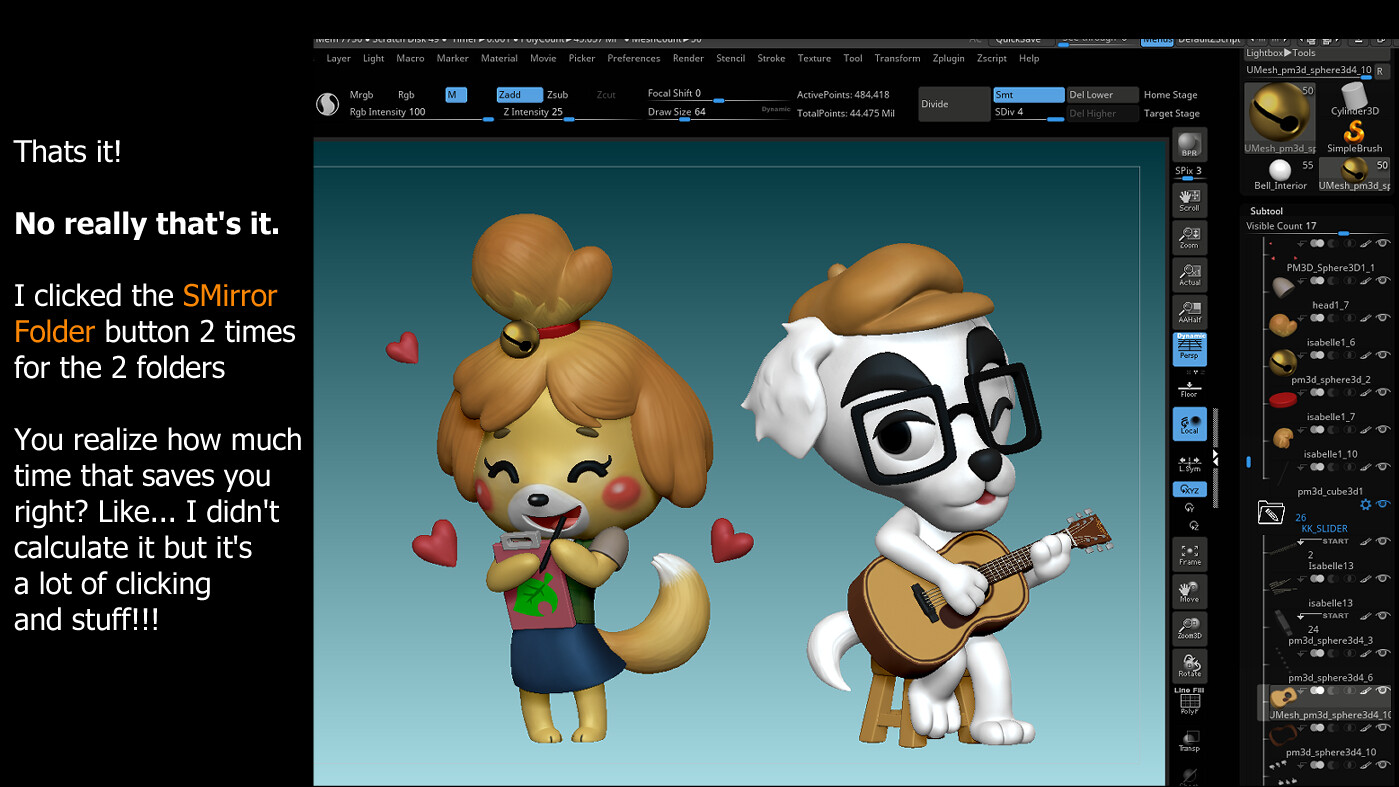Select the Zoom canvas icon
This screenshot has width=1399, height=787.
pos(1189,237)
